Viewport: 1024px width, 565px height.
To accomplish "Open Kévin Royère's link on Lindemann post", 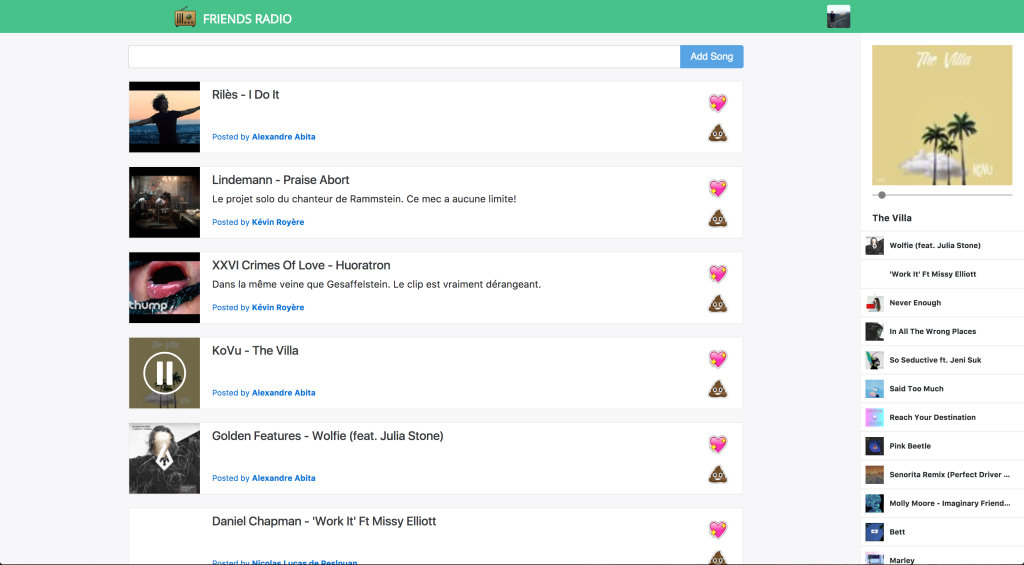I will 277,222.
